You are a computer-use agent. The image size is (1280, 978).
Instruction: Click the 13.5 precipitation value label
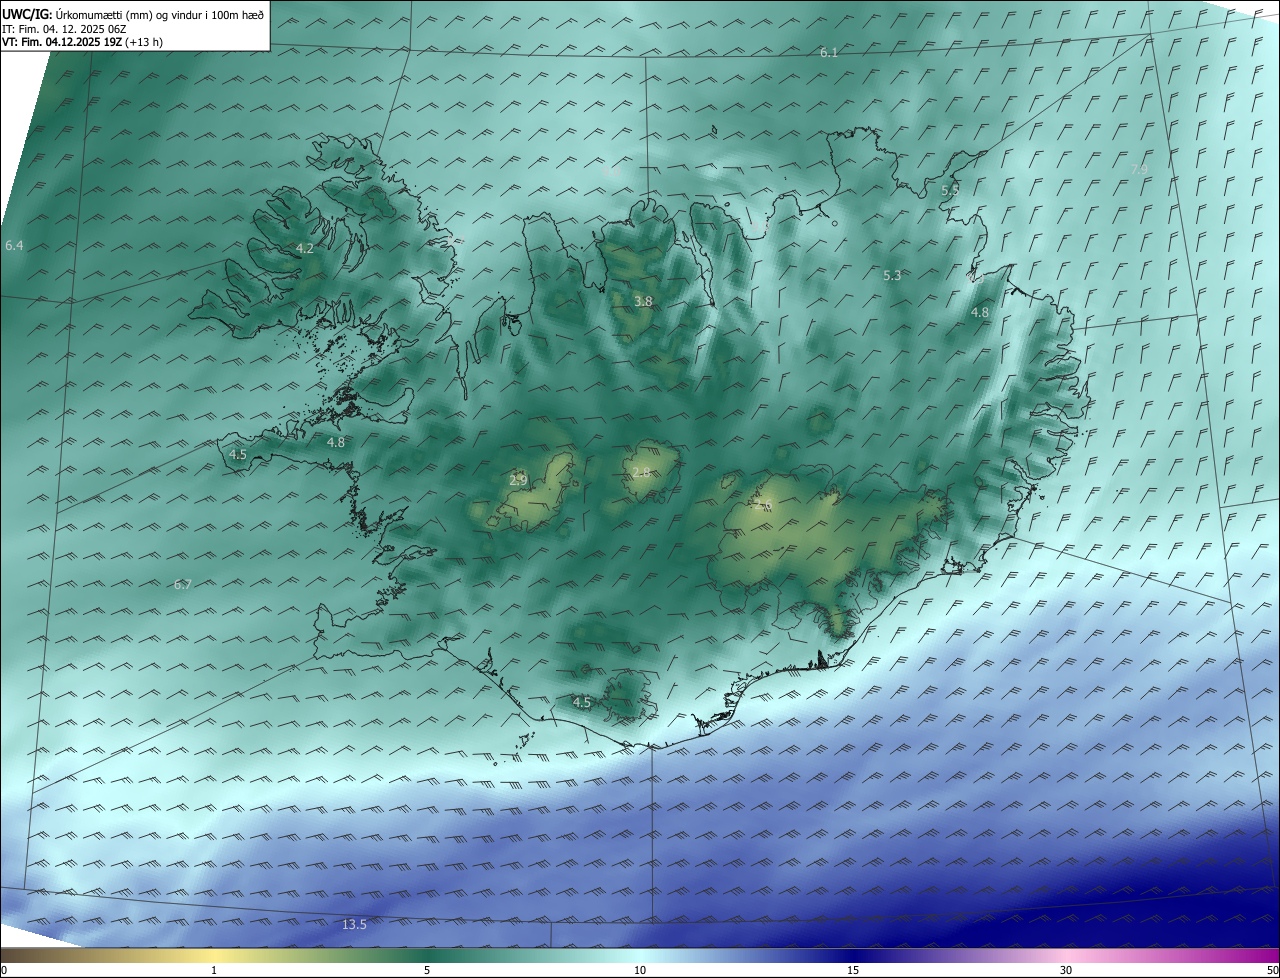pyautogui.click(x=354, y=924)
